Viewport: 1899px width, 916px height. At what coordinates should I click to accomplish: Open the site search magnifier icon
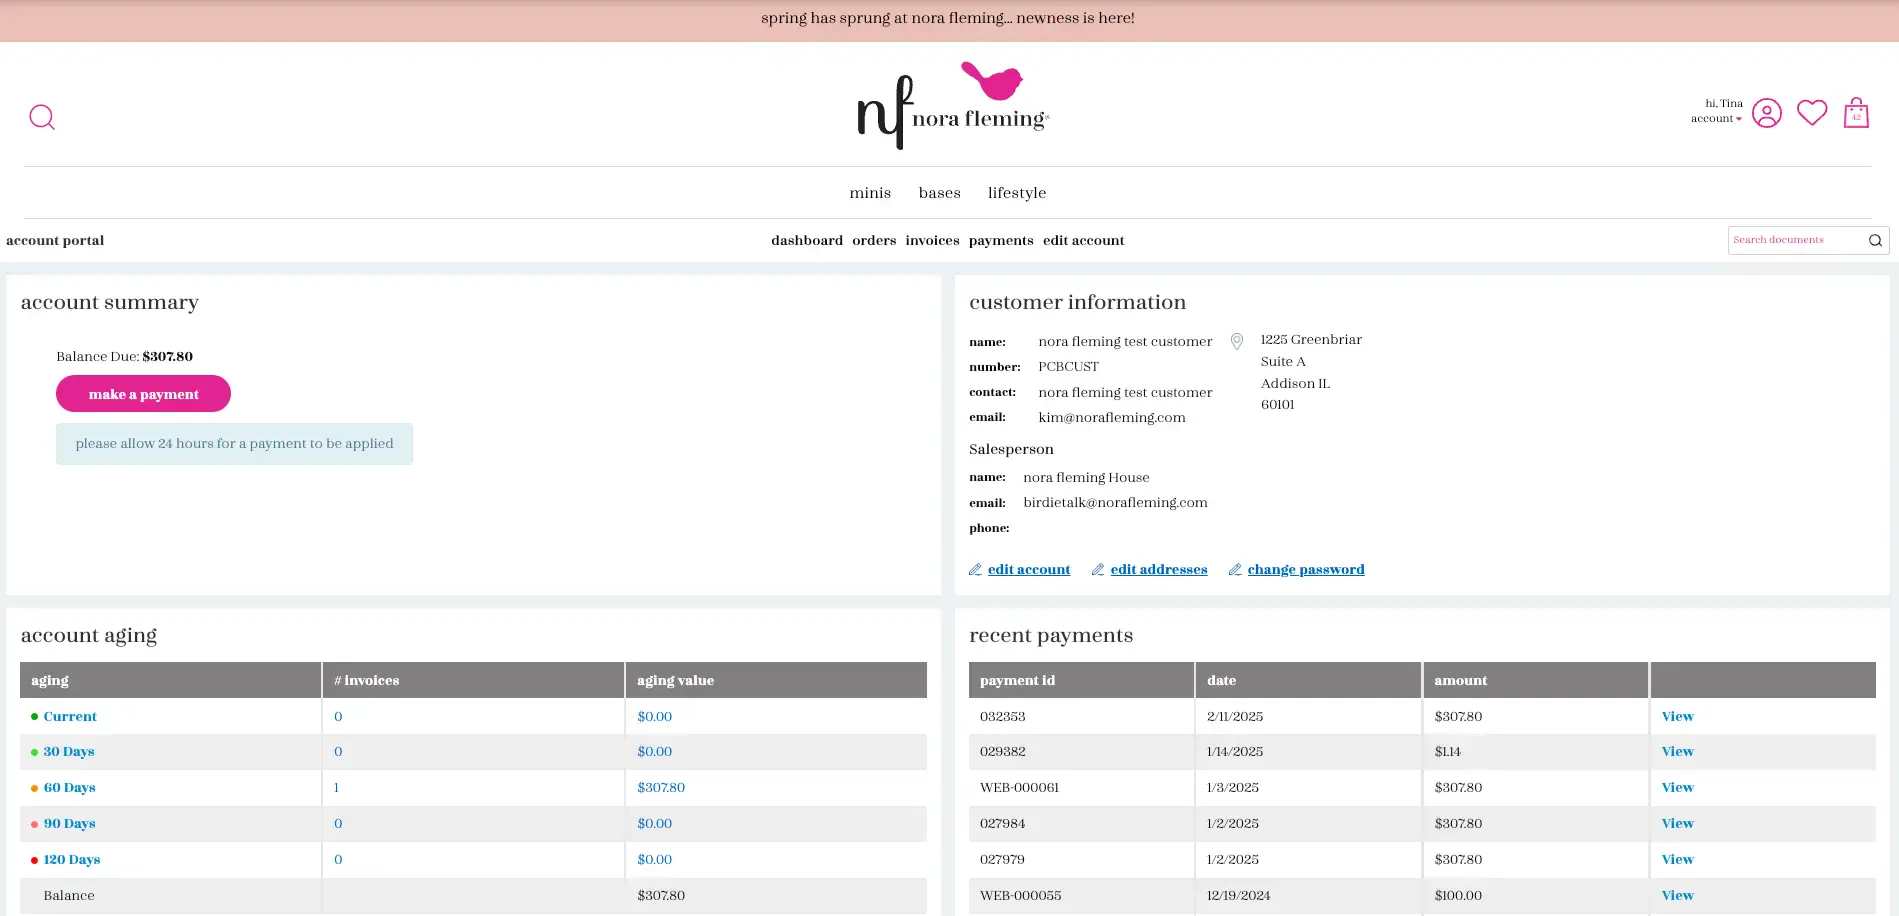[x=42, y=117]
